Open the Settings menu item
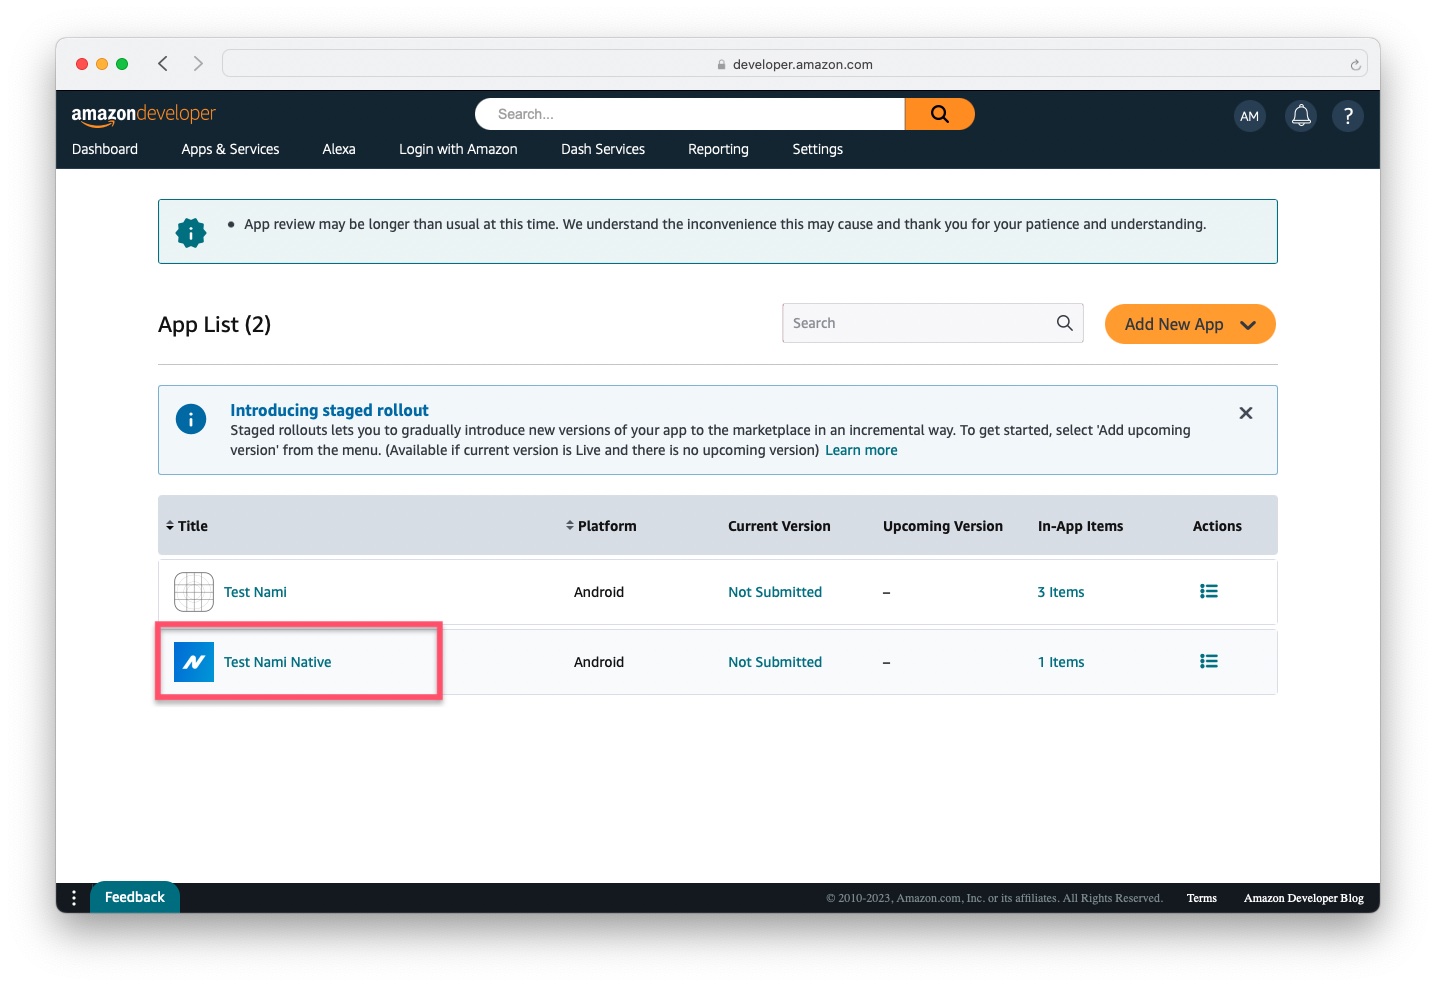The width and height of the screenshot is (1436, 987). point(818,149)
